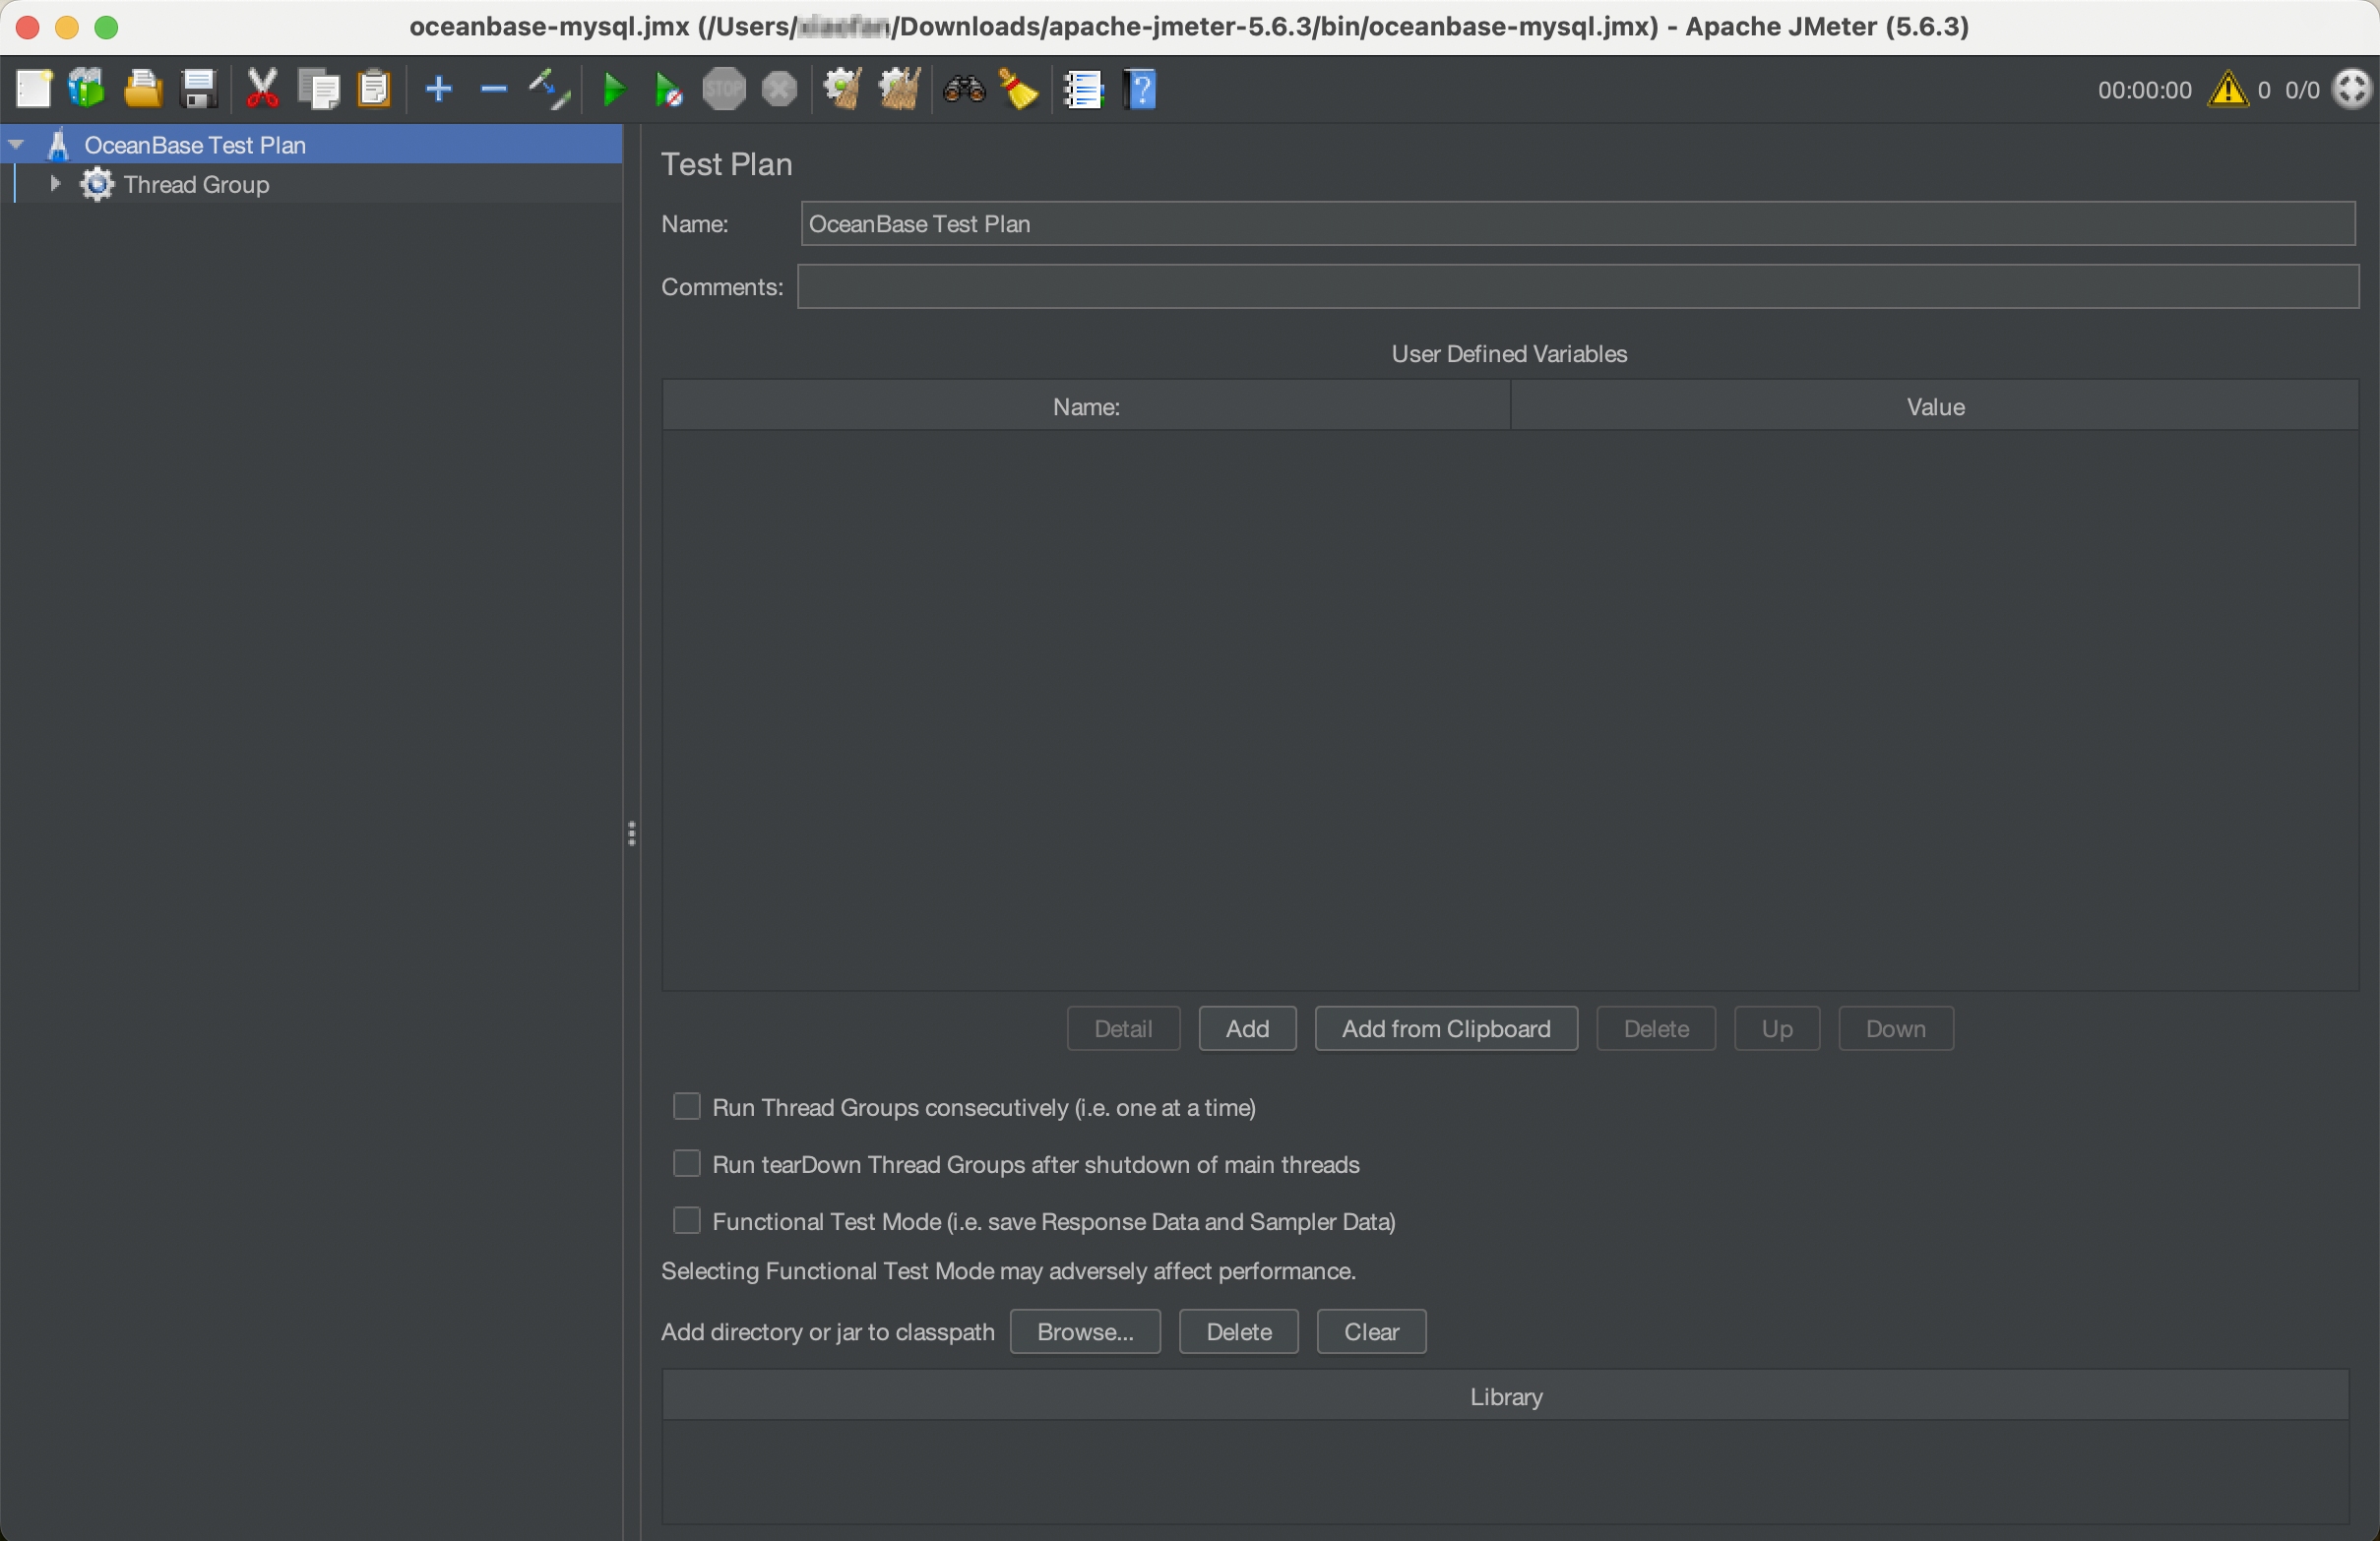
Task: Click the New test plan icon
Action: pos(33,89)
